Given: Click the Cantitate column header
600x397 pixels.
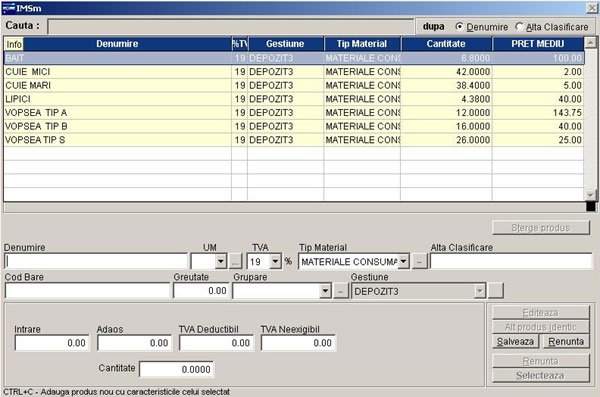Looking at the screenshot, I should (446, 44).
